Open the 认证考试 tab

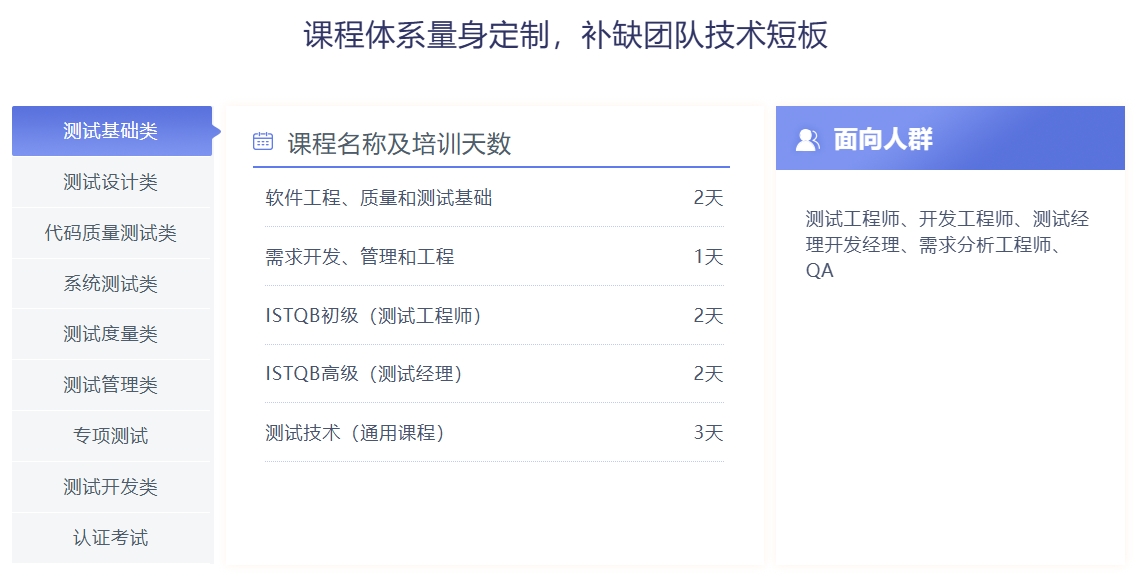pyautogui.click(x=111, y=538)
